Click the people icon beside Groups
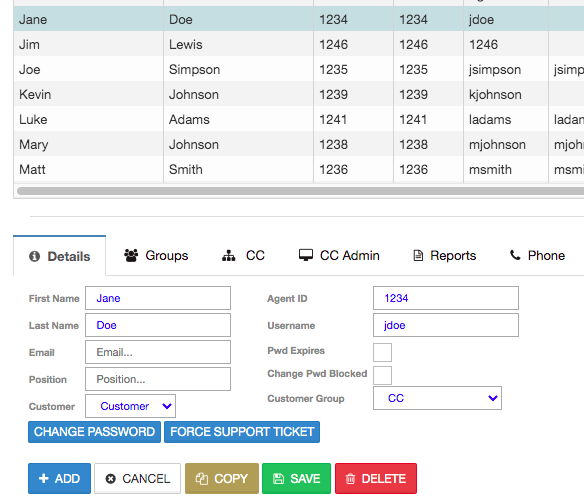The image size is (584, 502). coord(131,255)
